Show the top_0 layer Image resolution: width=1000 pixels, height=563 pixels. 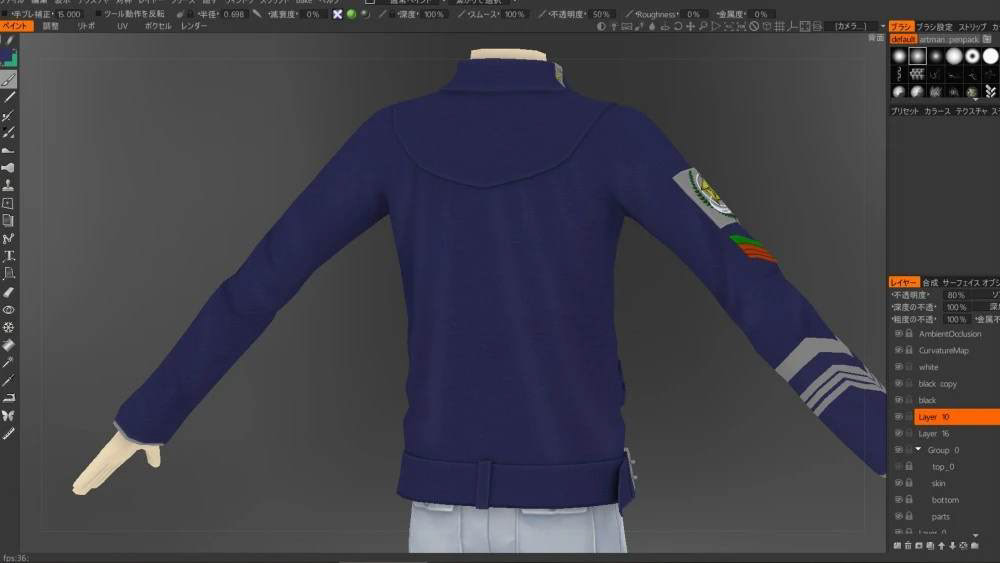point(899,466)
